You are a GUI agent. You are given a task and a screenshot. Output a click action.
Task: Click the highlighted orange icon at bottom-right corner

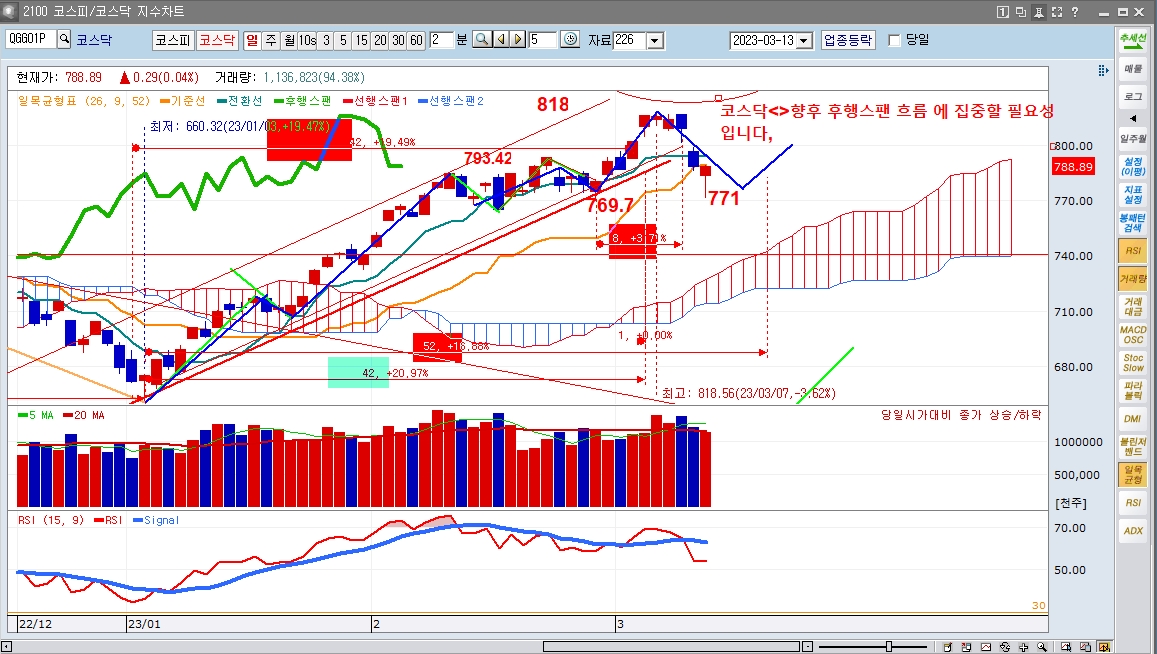(x=1104, y=647)
